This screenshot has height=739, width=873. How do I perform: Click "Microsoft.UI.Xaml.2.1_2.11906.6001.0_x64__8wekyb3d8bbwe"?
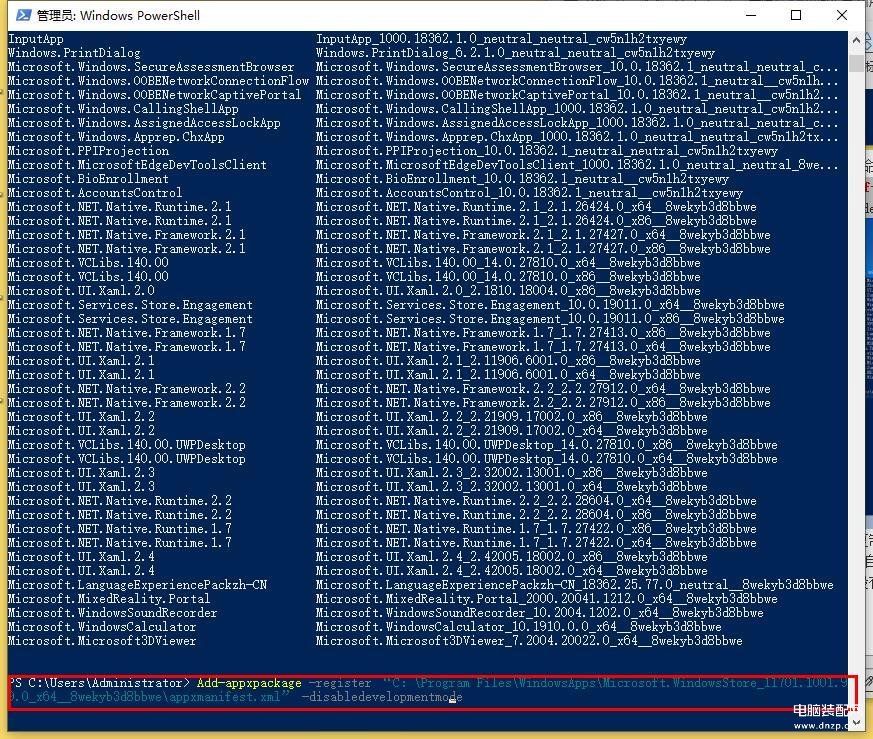pyautogui.click(x=508, y=374)
